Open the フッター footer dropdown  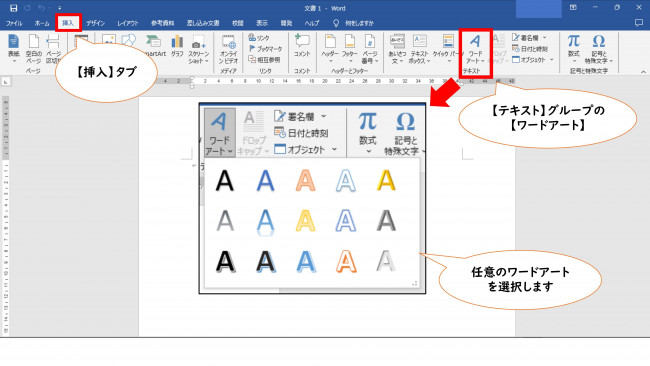tap(350, 49)
